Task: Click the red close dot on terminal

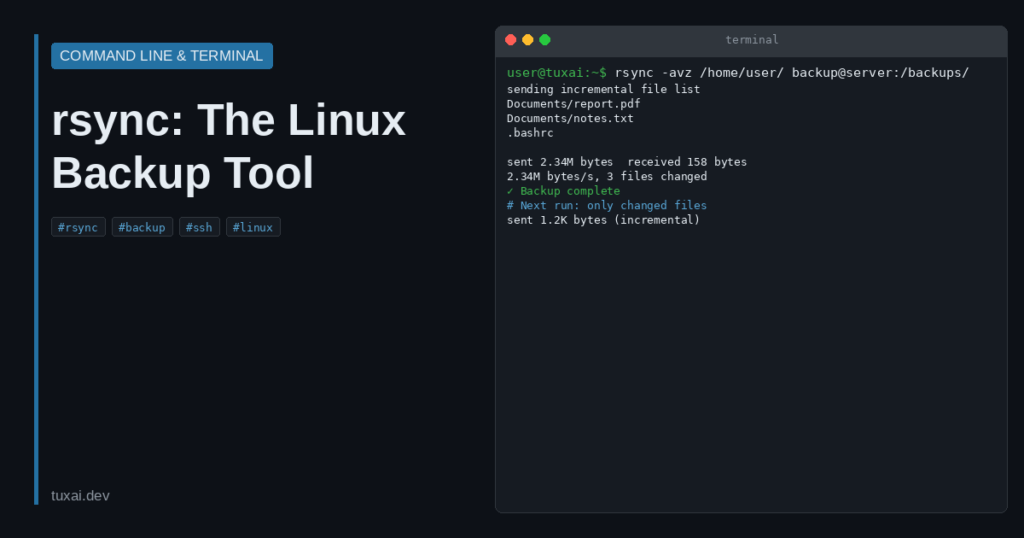Action: tap(511, 40)
